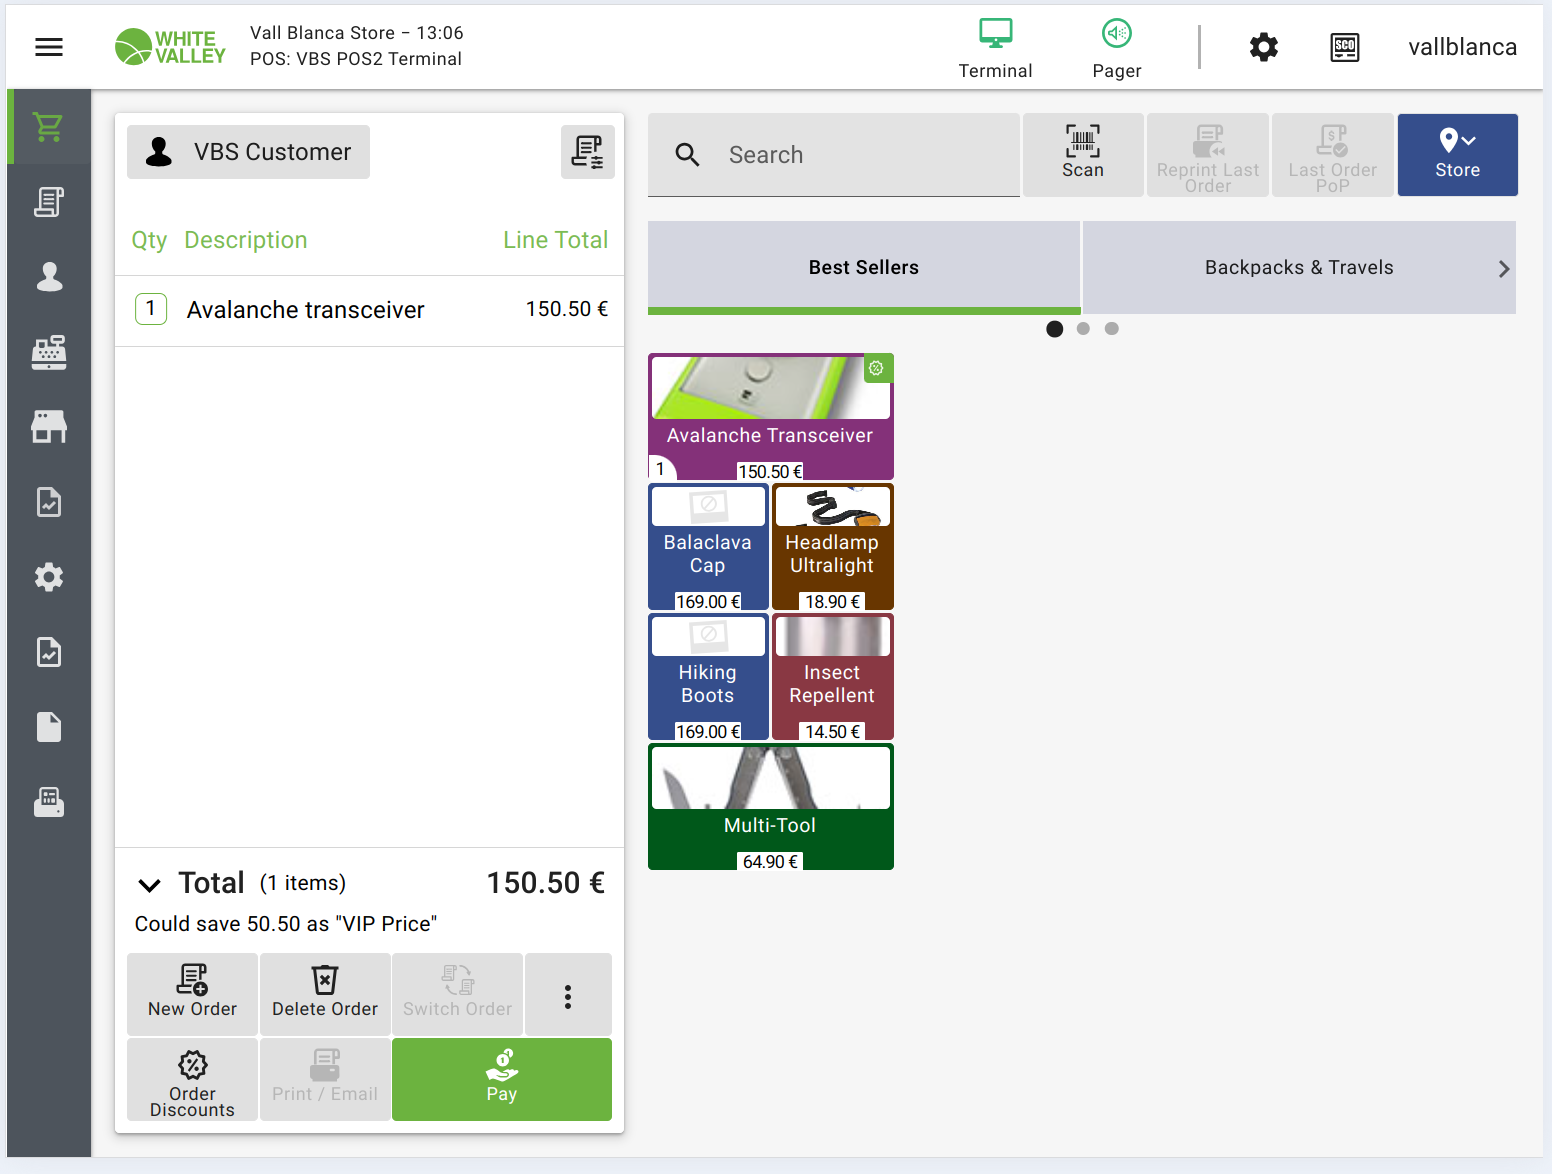Select Avalanche transceiver order line

coord(370,311)
